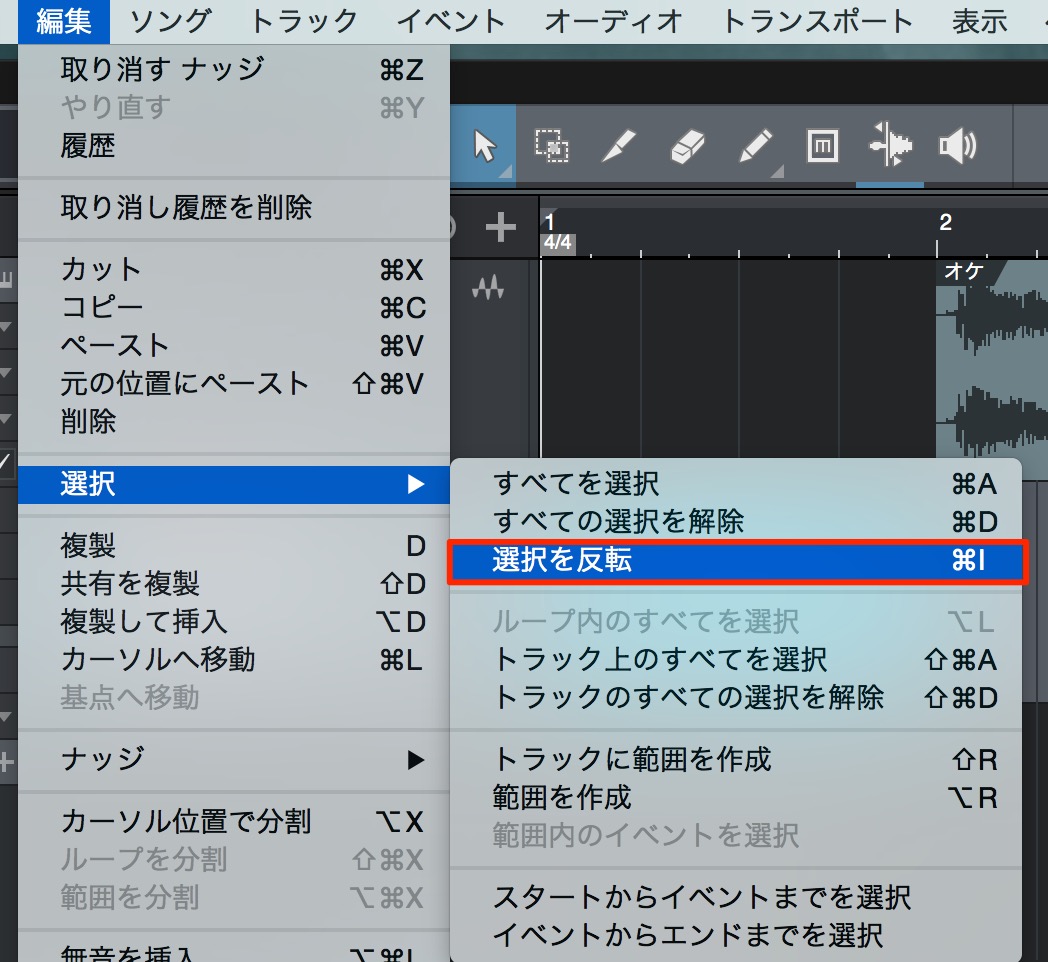The image size is (1048, 962).
Task: Choose ペースト from the menu
Action: [x=234, y=346]
